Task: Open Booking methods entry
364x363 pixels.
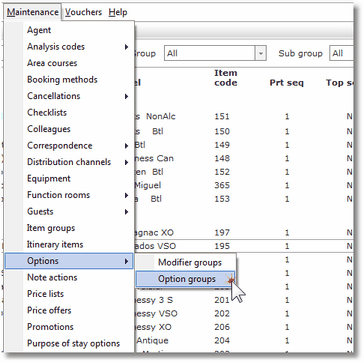Action: [x=69, y=80]
